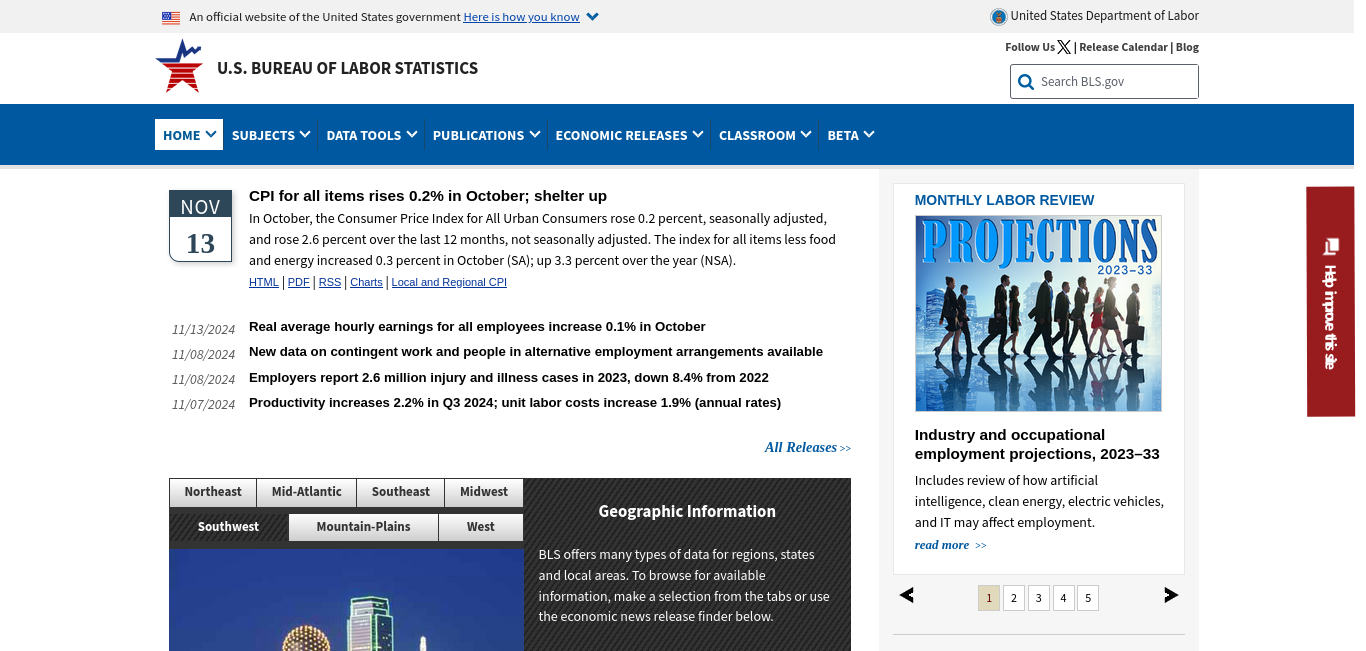Switch to Mountain-Plains tab
This screenshot has width=1366, height=651.
point(364,527)
